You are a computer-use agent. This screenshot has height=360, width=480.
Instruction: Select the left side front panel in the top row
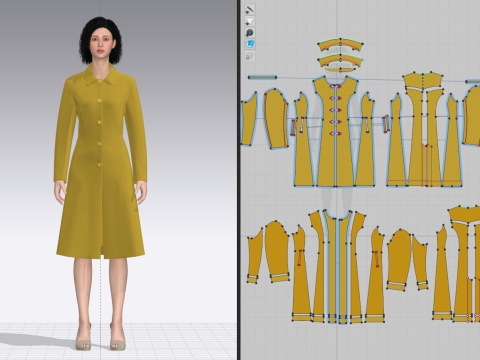(303, 143)
